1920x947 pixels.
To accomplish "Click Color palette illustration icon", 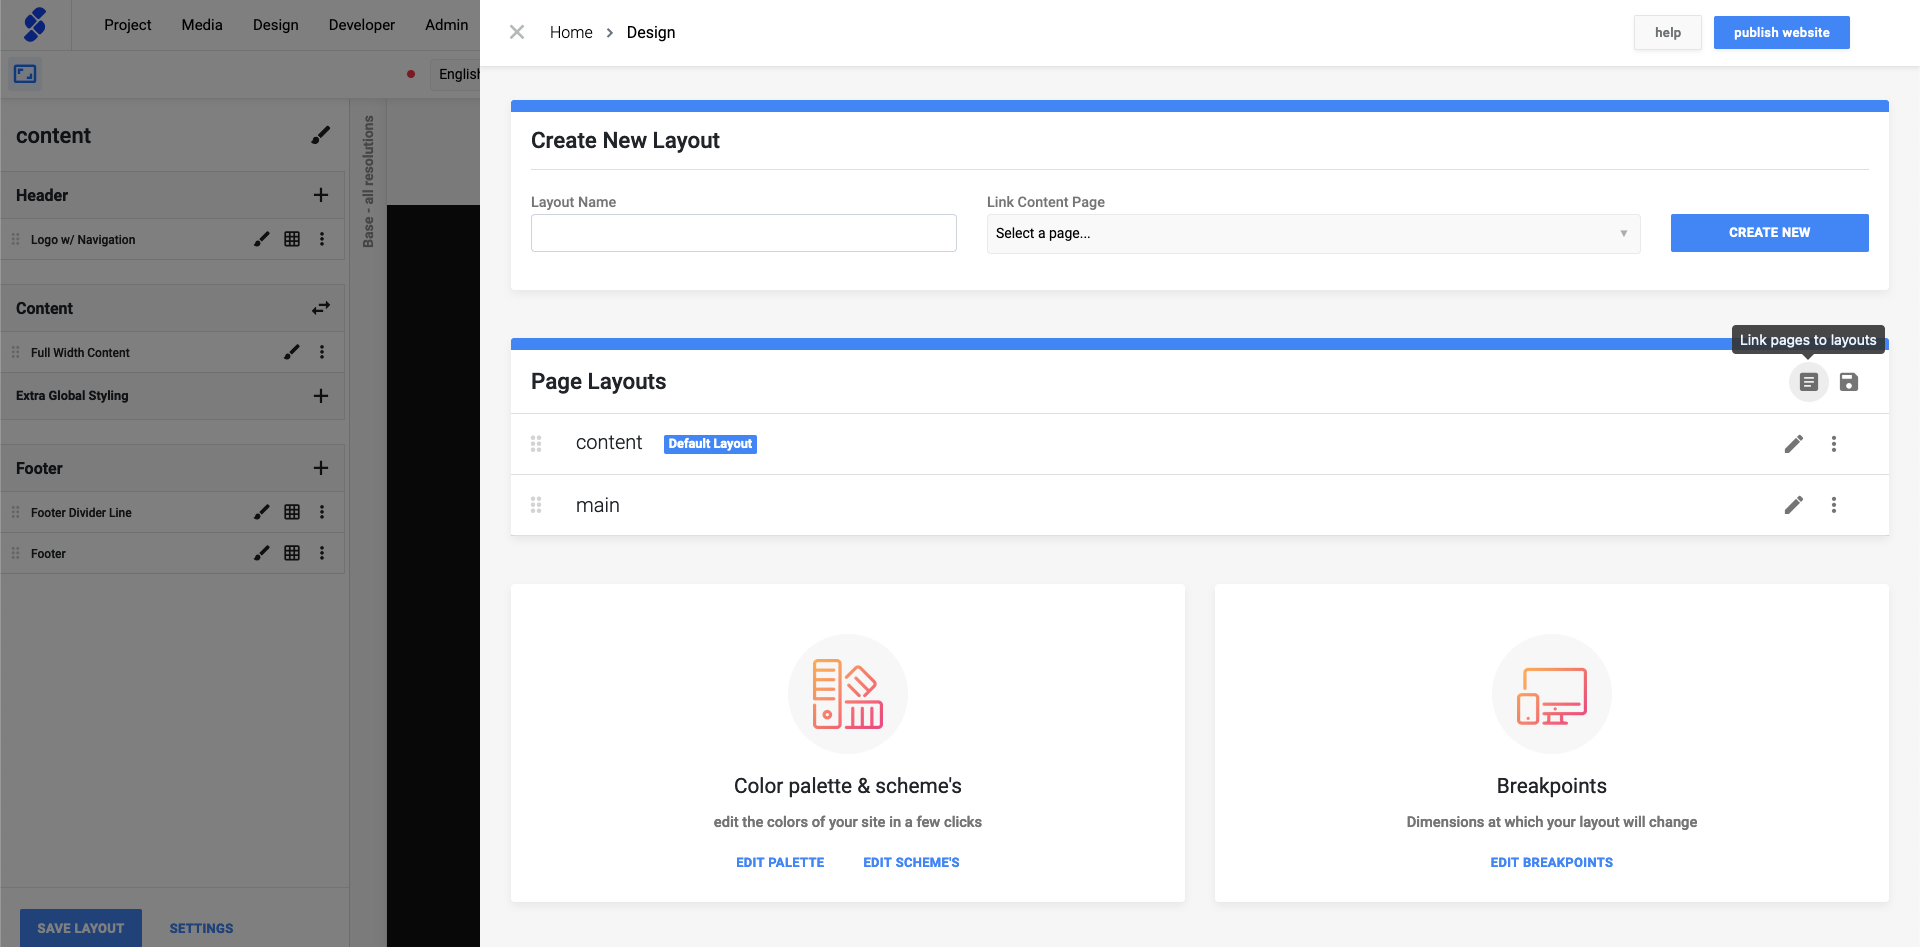I will [x=848, y=694].
